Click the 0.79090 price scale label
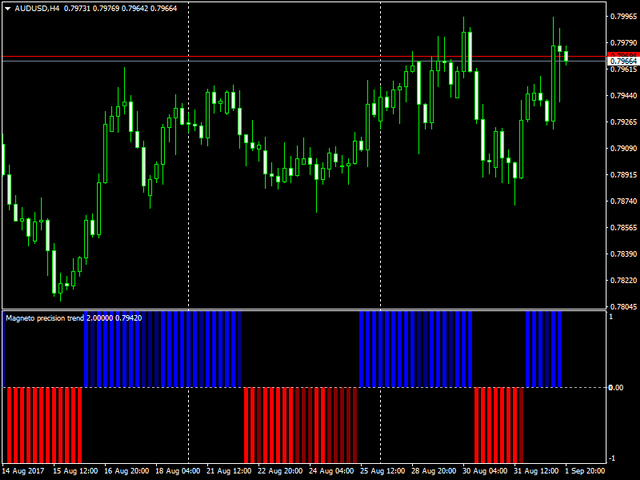The image size is (640, 480). tap(623, 148)
